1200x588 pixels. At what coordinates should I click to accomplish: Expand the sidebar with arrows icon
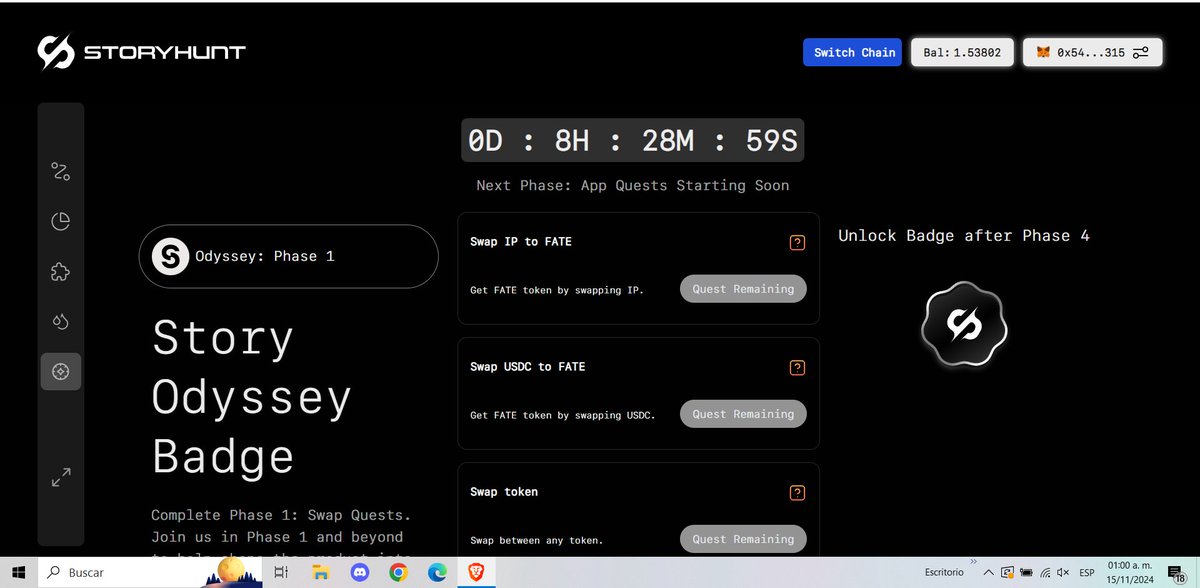(x=61, y=477)
